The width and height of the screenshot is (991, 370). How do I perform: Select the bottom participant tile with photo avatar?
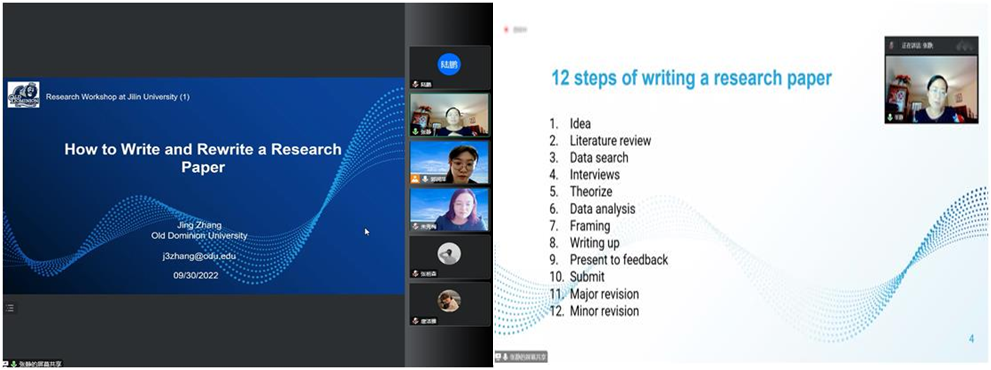pyautogui.click(x=449, y=304)
